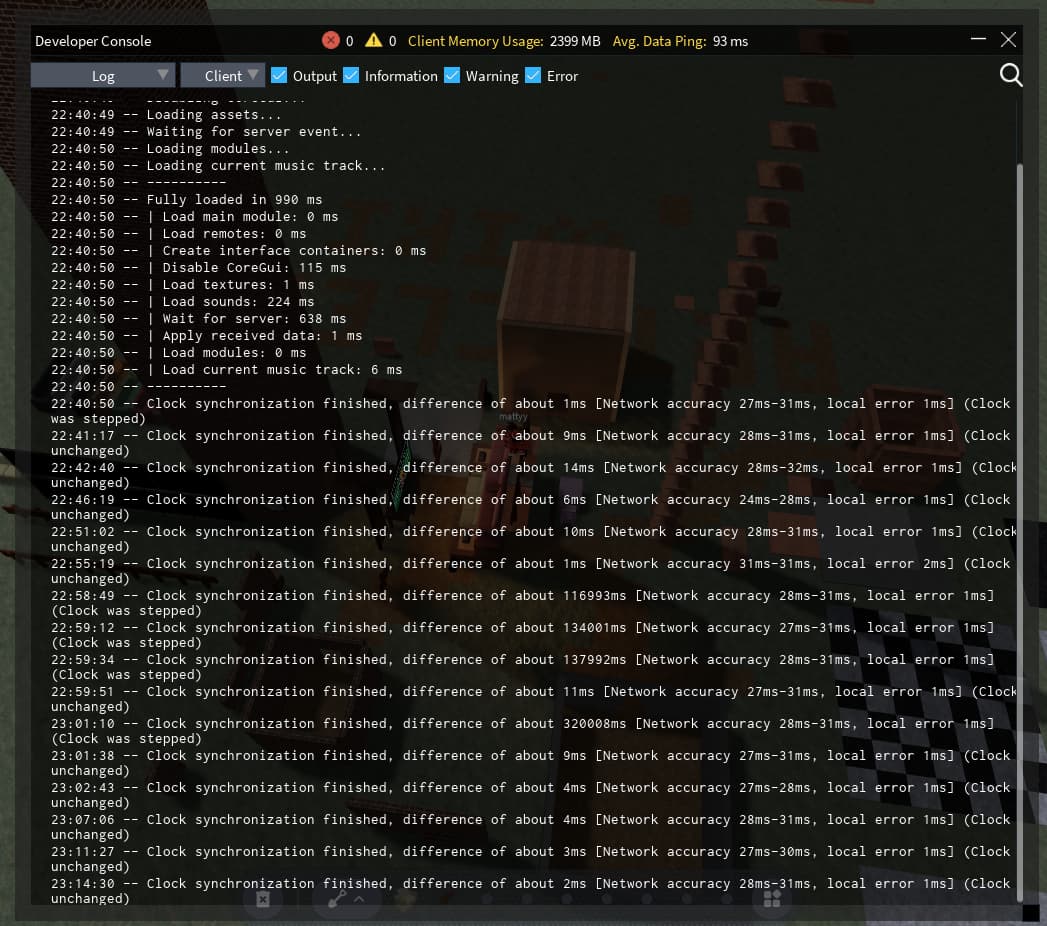The height and width of the screenshot is (926, 1047).
Task: Select the 'Waiting for server event...' line
Action: pyautogui.click(x=206, y=132)
